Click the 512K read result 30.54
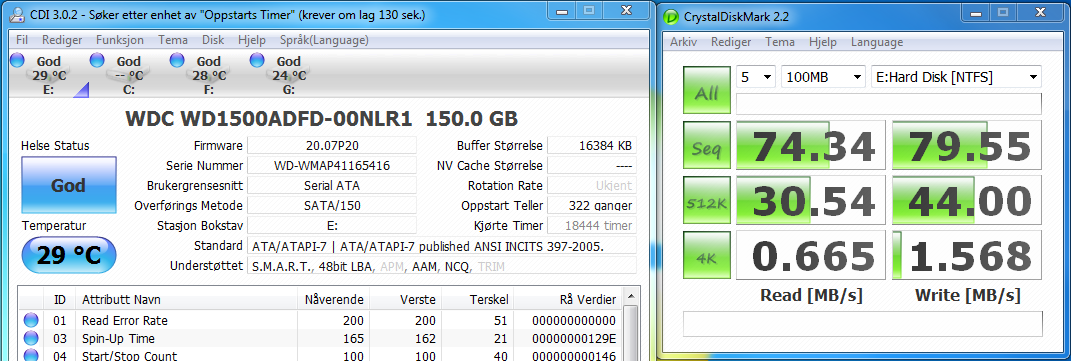1071x361 pixels. (x=811, y=201)
